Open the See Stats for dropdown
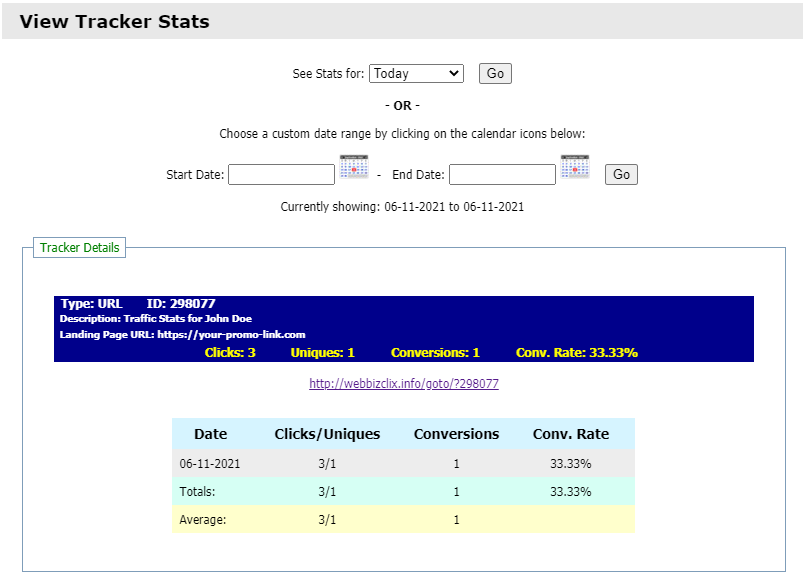This screenshot has height=576, width=809. [416, 73]
